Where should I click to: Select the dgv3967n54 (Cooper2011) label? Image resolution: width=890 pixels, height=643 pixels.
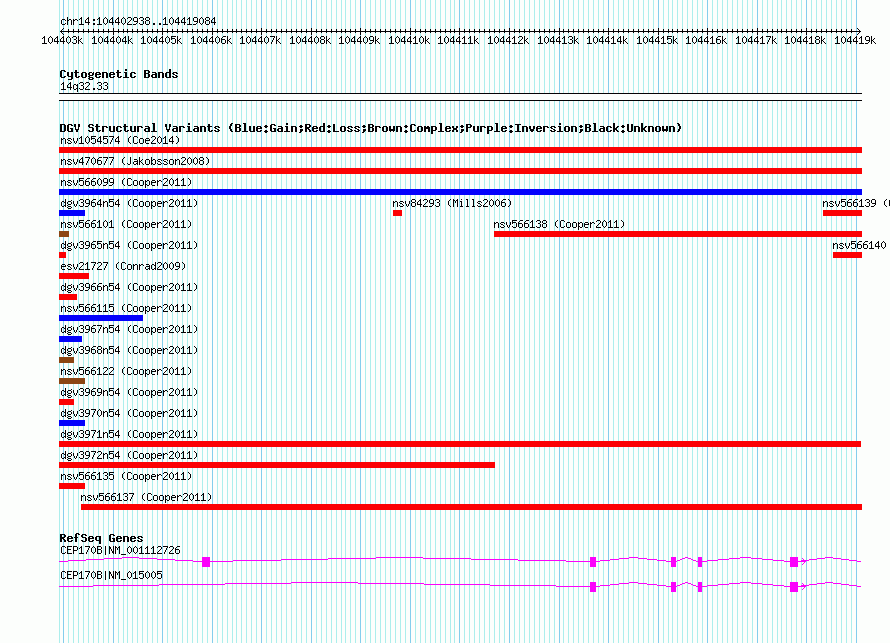coord(129,329)
